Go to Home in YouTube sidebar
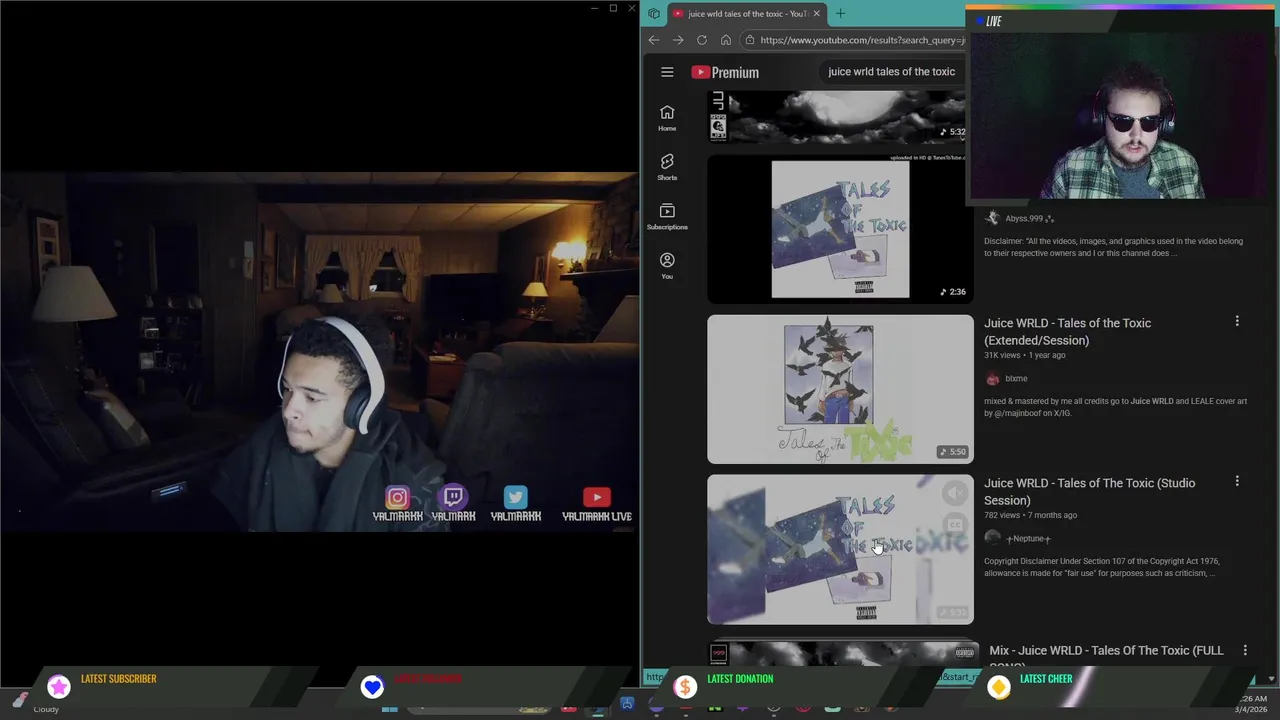Screen dimensions: 1280x720 click(x=667, y=118)
